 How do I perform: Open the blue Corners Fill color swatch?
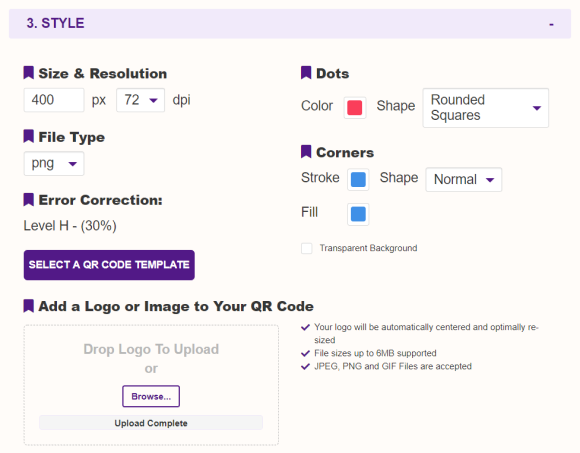point(358,214)
